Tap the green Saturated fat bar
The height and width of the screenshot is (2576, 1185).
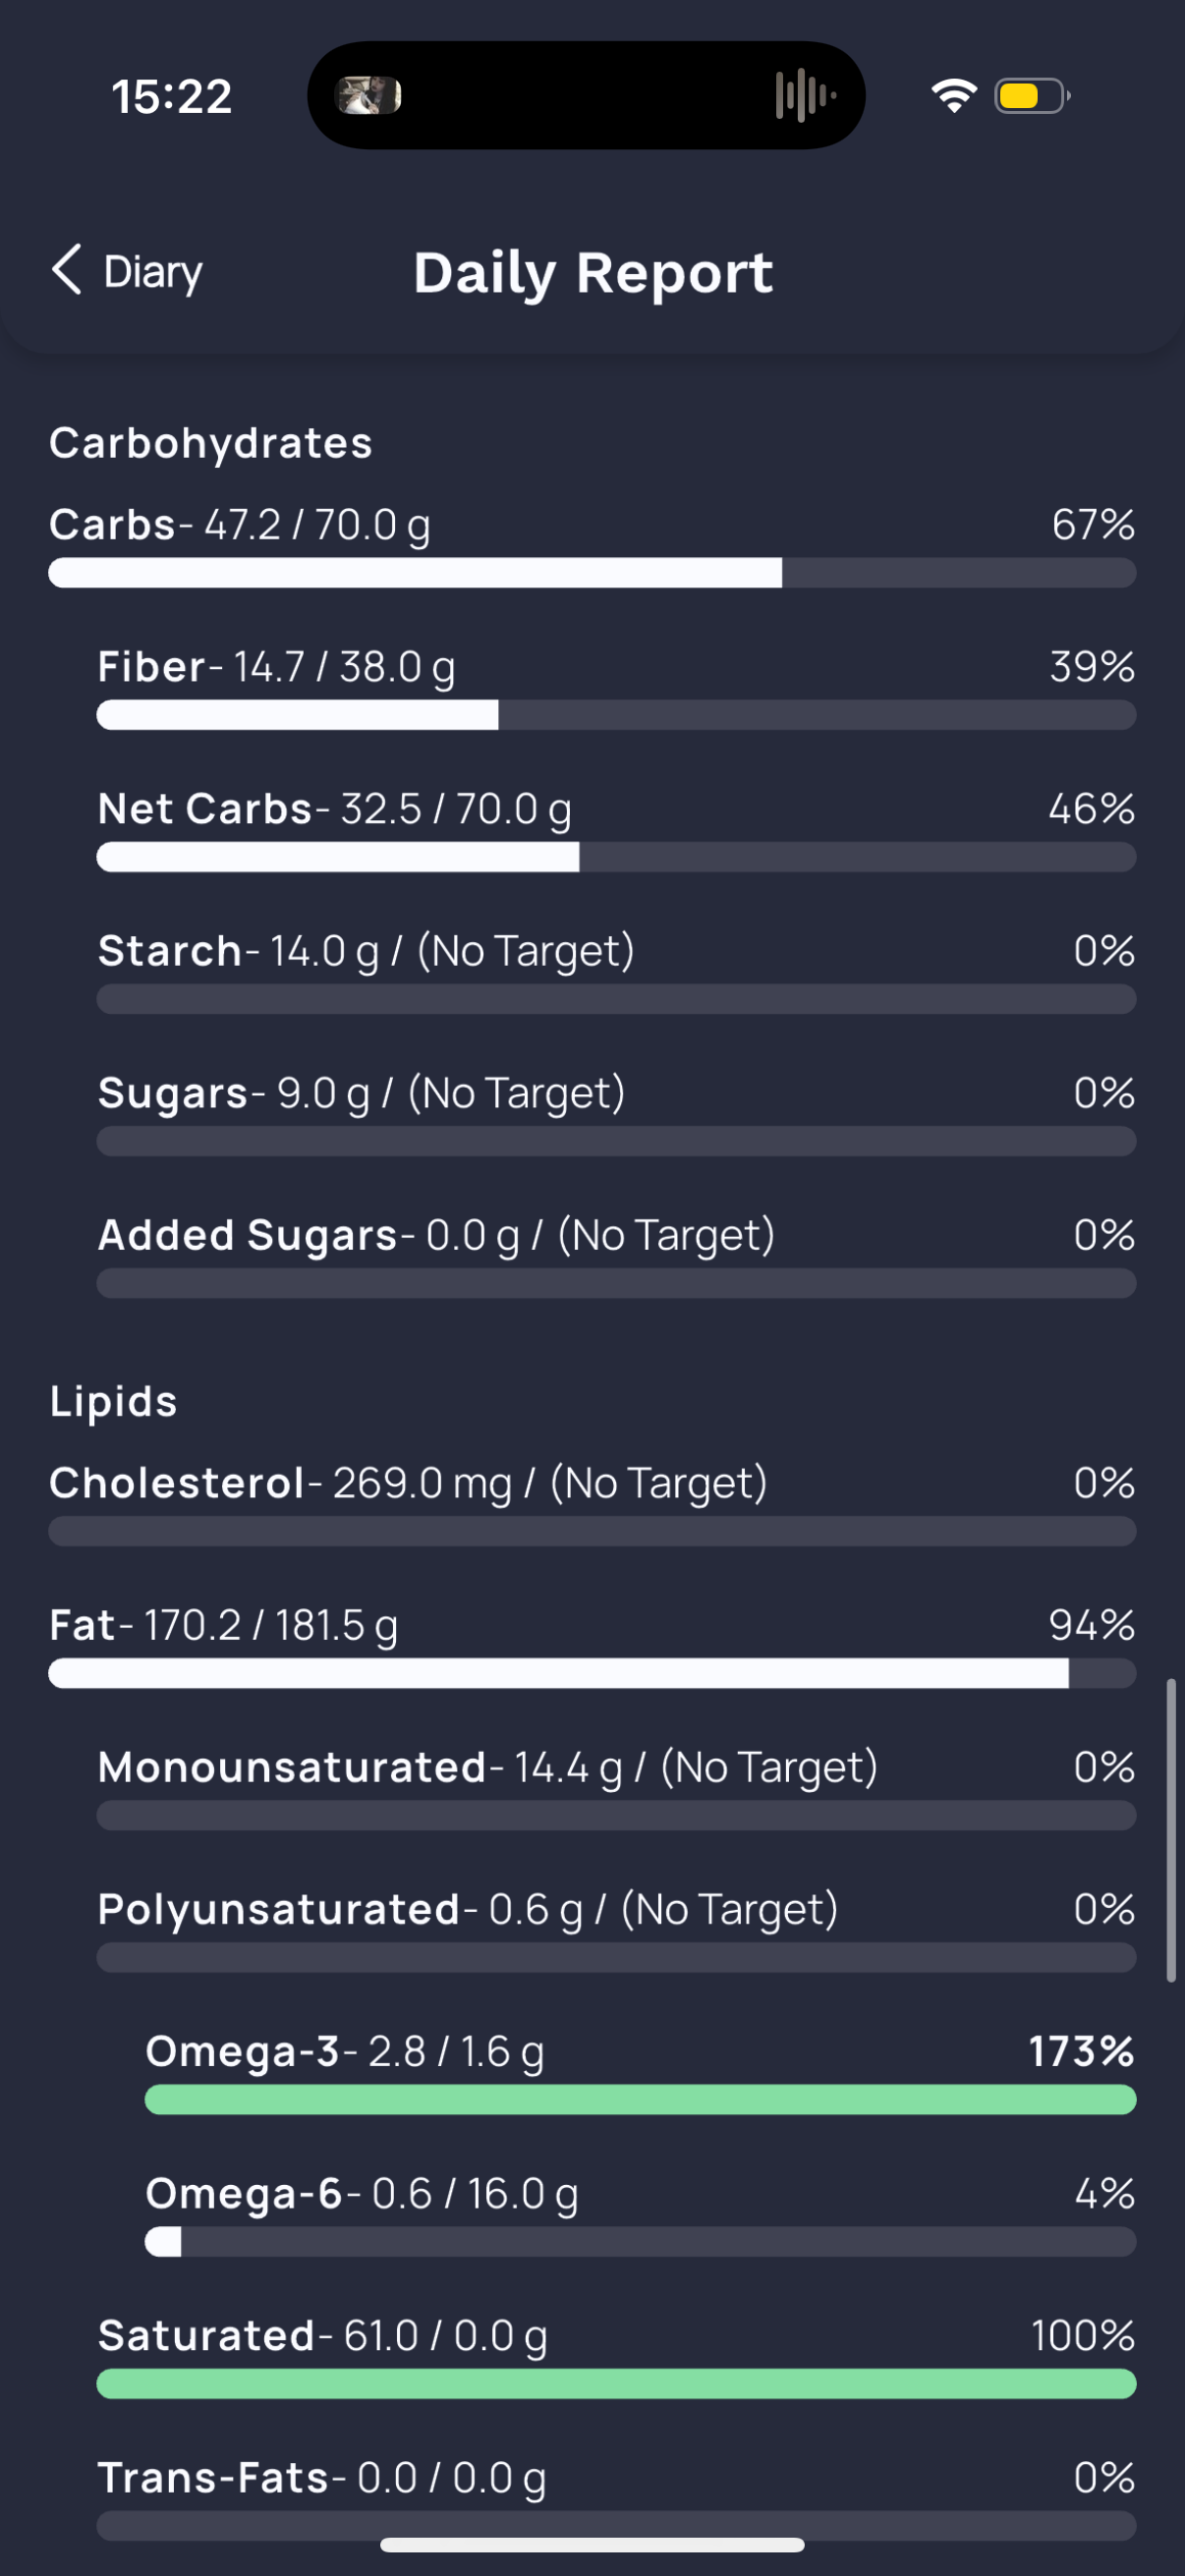(616, 2384)
